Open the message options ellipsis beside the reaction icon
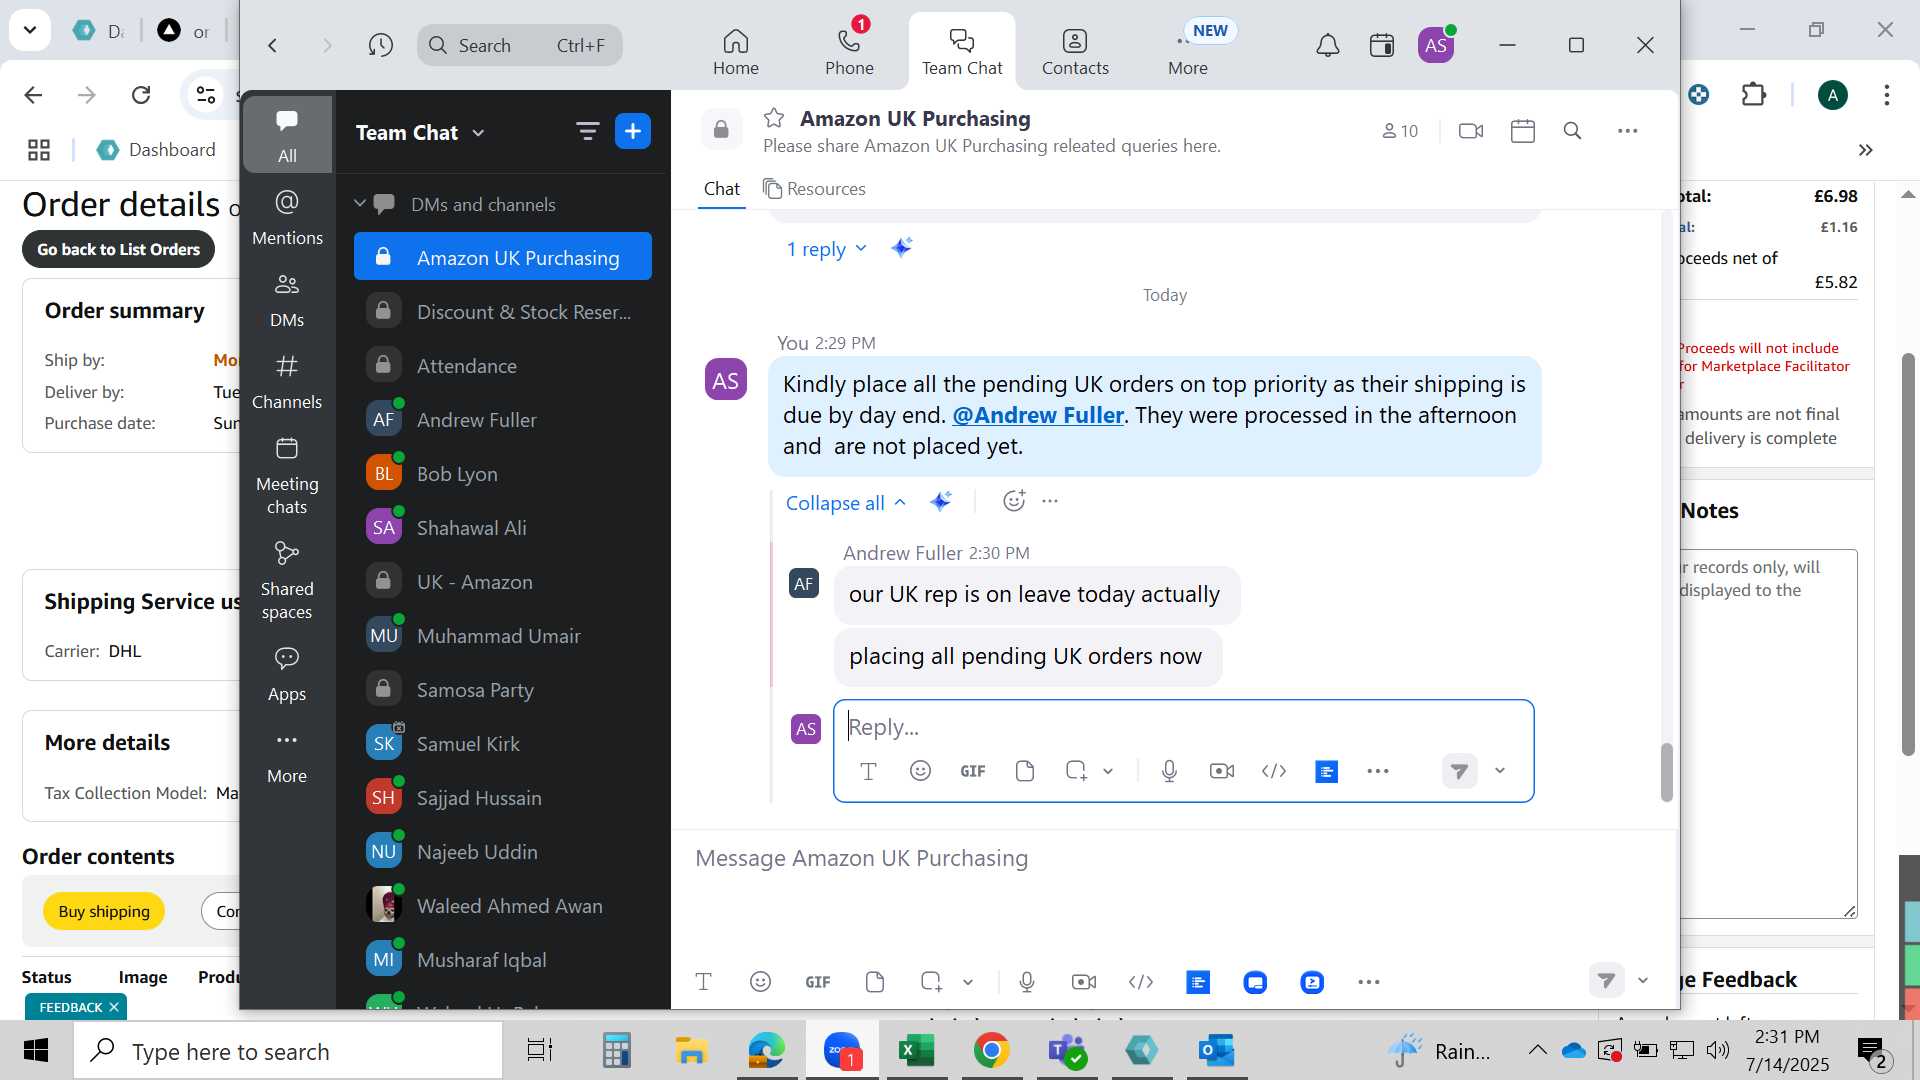This screenshot has height=1080, width=1920. (x=1050, y=501)
